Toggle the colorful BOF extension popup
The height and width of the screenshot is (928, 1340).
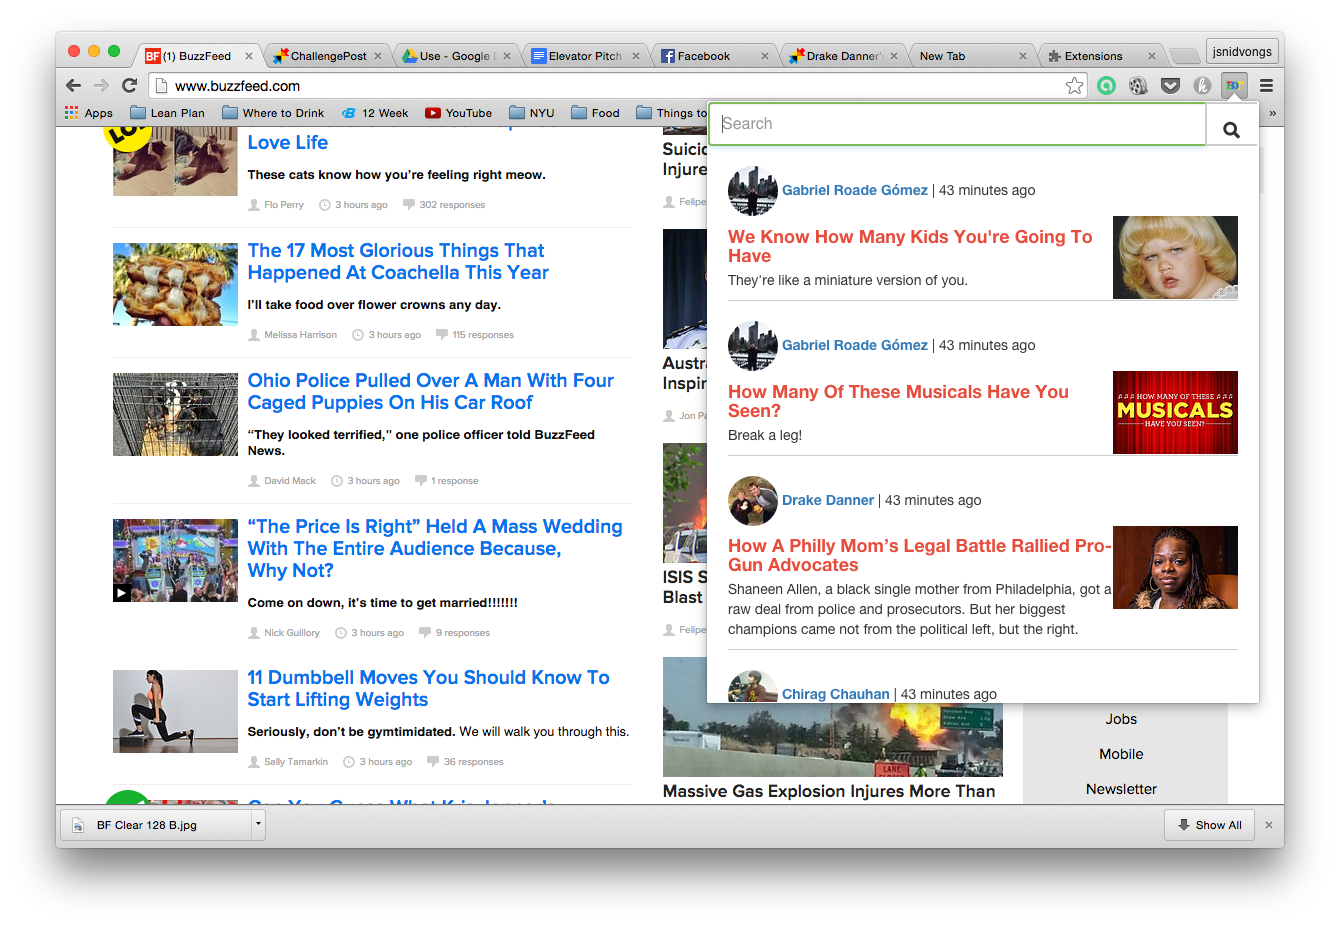pyautogui.click(x=1234, y=86)
